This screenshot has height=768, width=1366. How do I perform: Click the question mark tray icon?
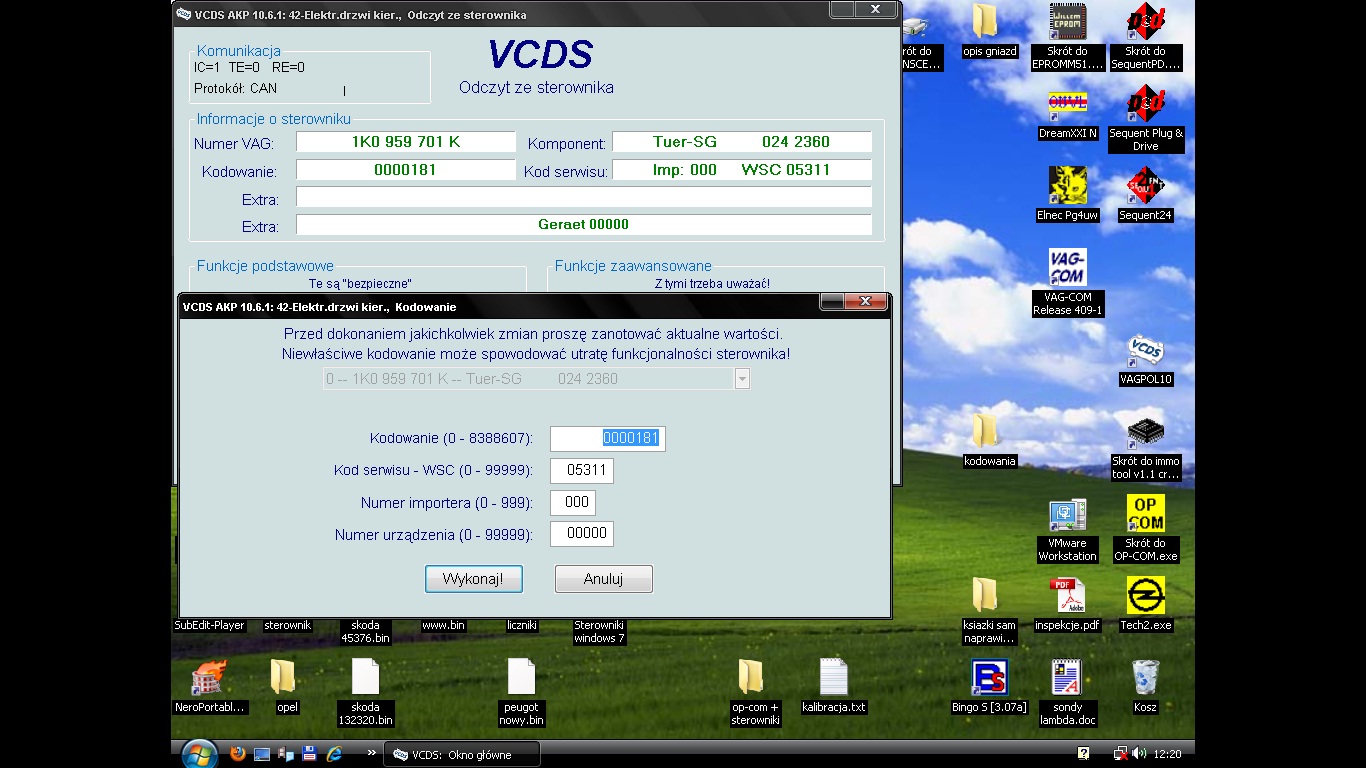[x=1083, y=753]
